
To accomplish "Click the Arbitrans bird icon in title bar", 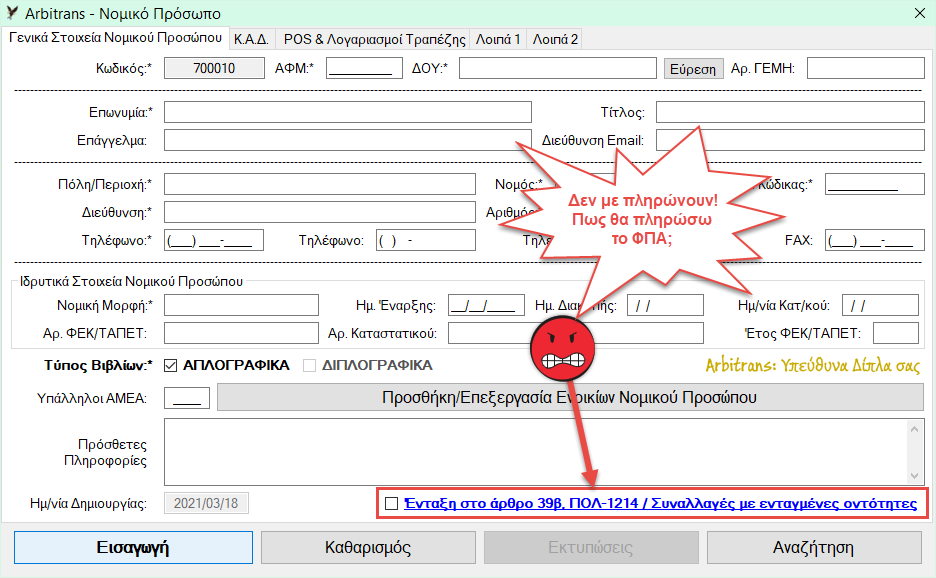I will (x=11, y=13).
